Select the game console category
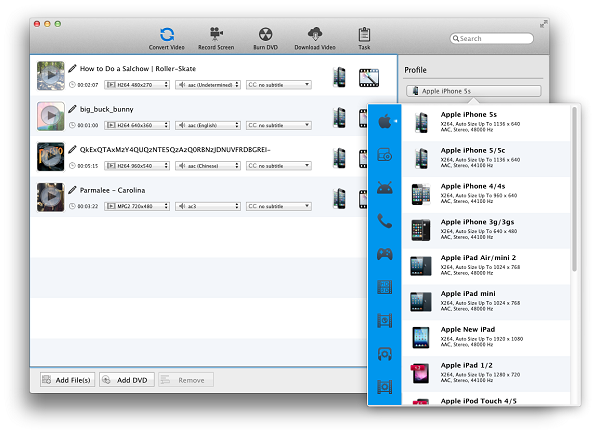 pyautogui.click(x=385, y=254)
